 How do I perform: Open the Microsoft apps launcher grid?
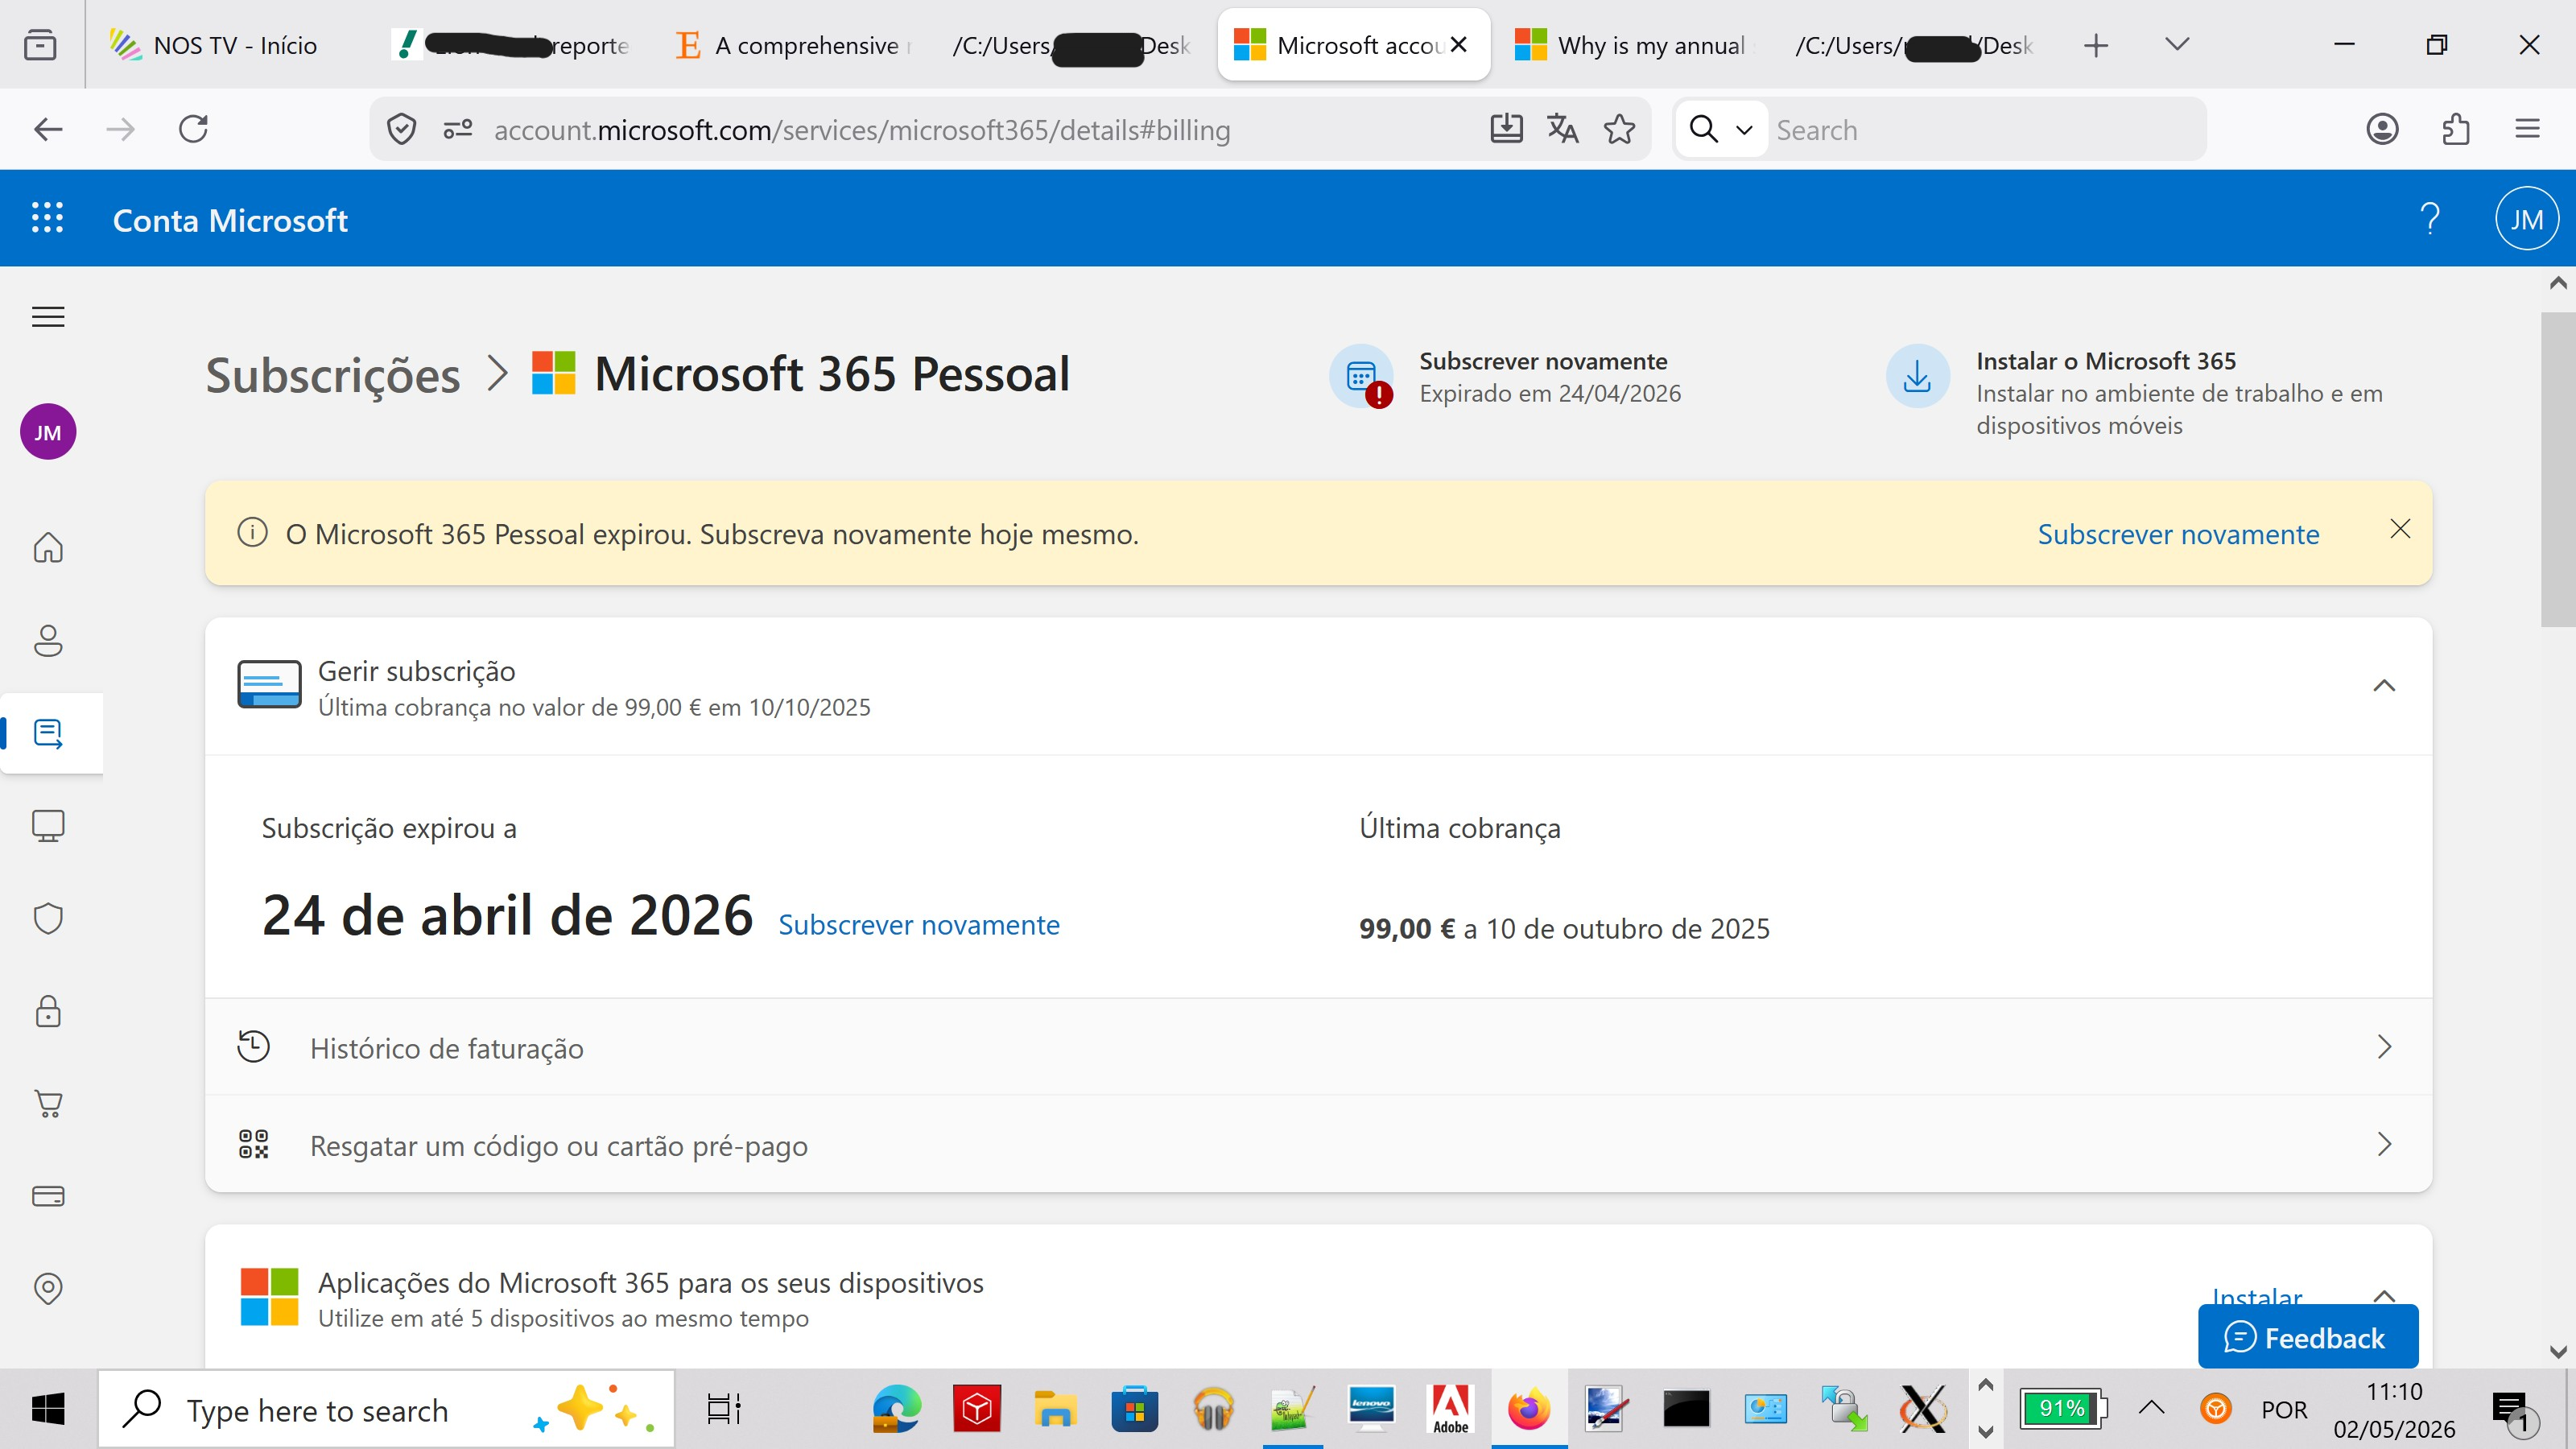pyautogui.click(x=47, y=218)
